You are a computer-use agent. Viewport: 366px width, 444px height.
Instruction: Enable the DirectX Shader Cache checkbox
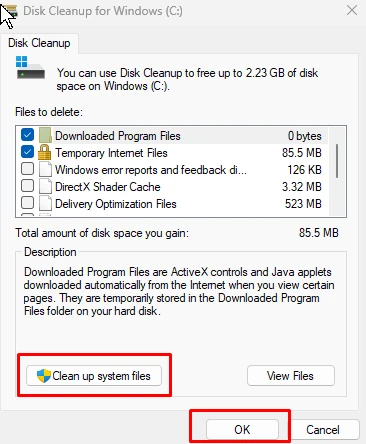27,186
